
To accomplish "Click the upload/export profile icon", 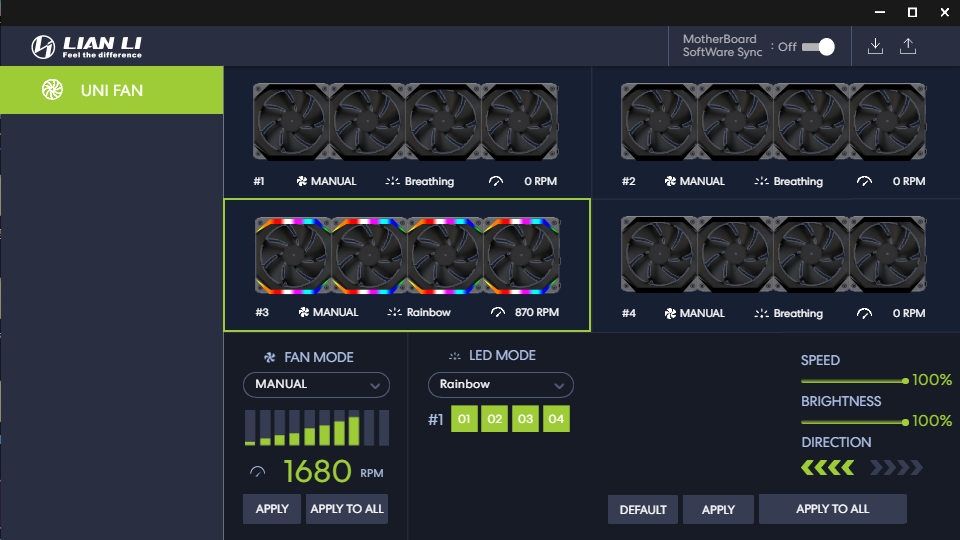I will 908,47.
